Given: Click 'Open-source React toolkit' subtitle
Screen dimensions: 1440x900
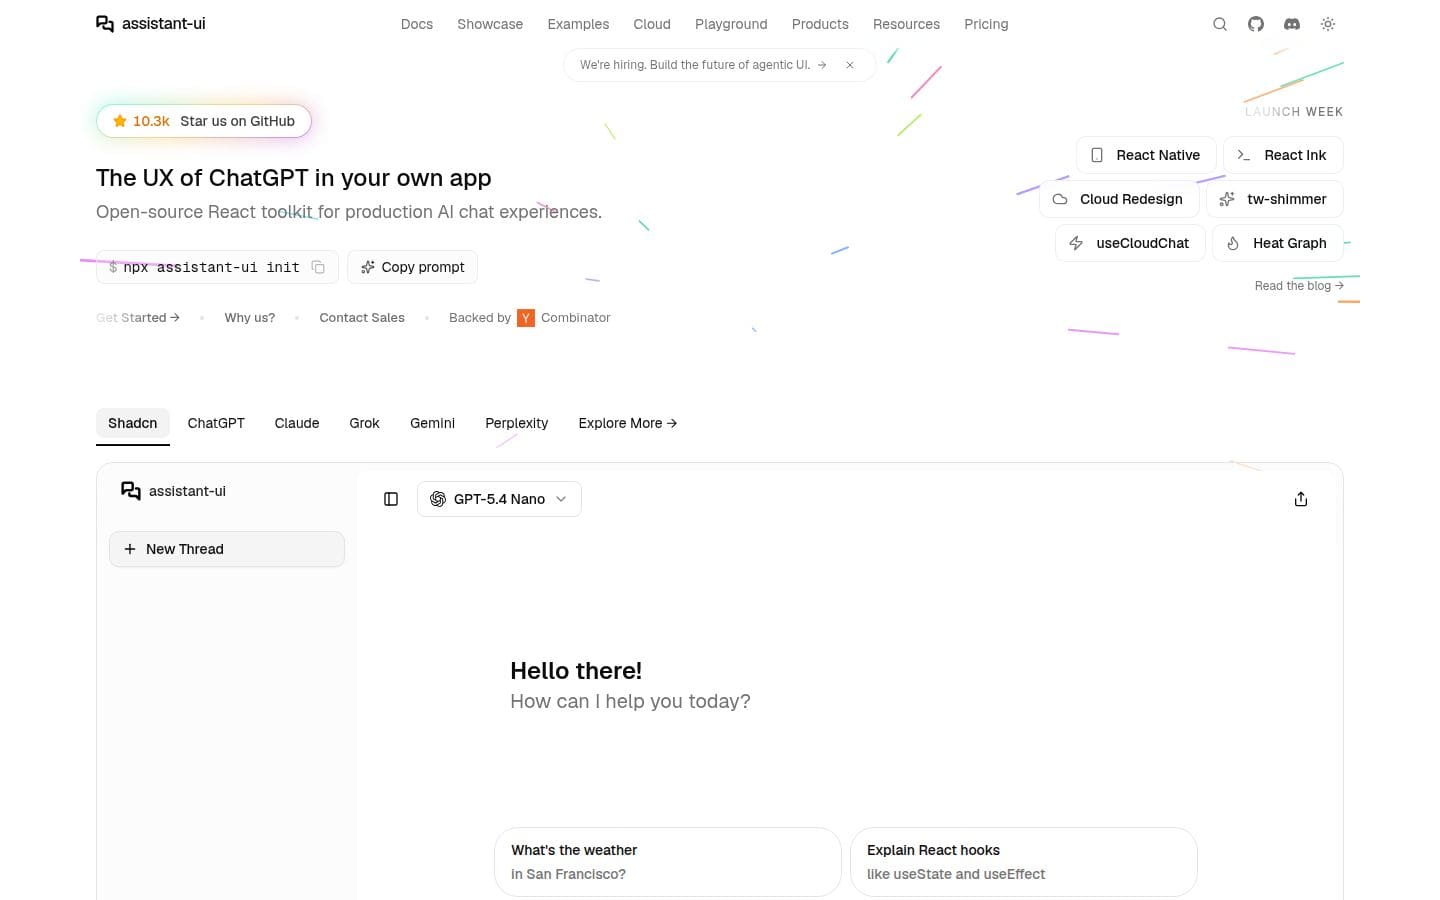Looking at the screenshot, I should [349, 212].
